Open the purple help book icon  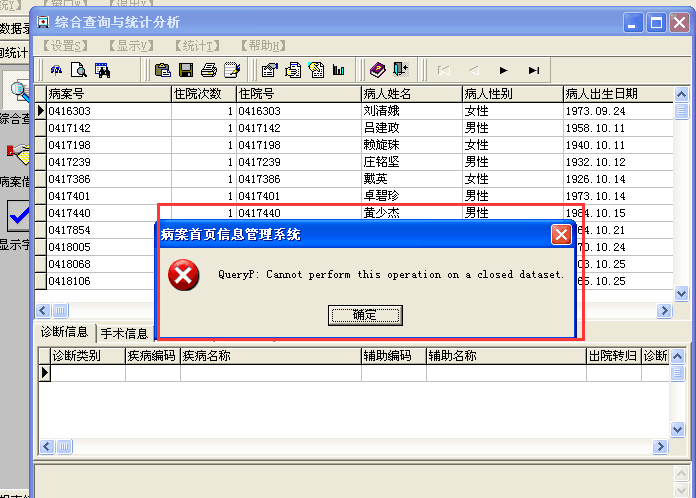(x=378, y=70)
